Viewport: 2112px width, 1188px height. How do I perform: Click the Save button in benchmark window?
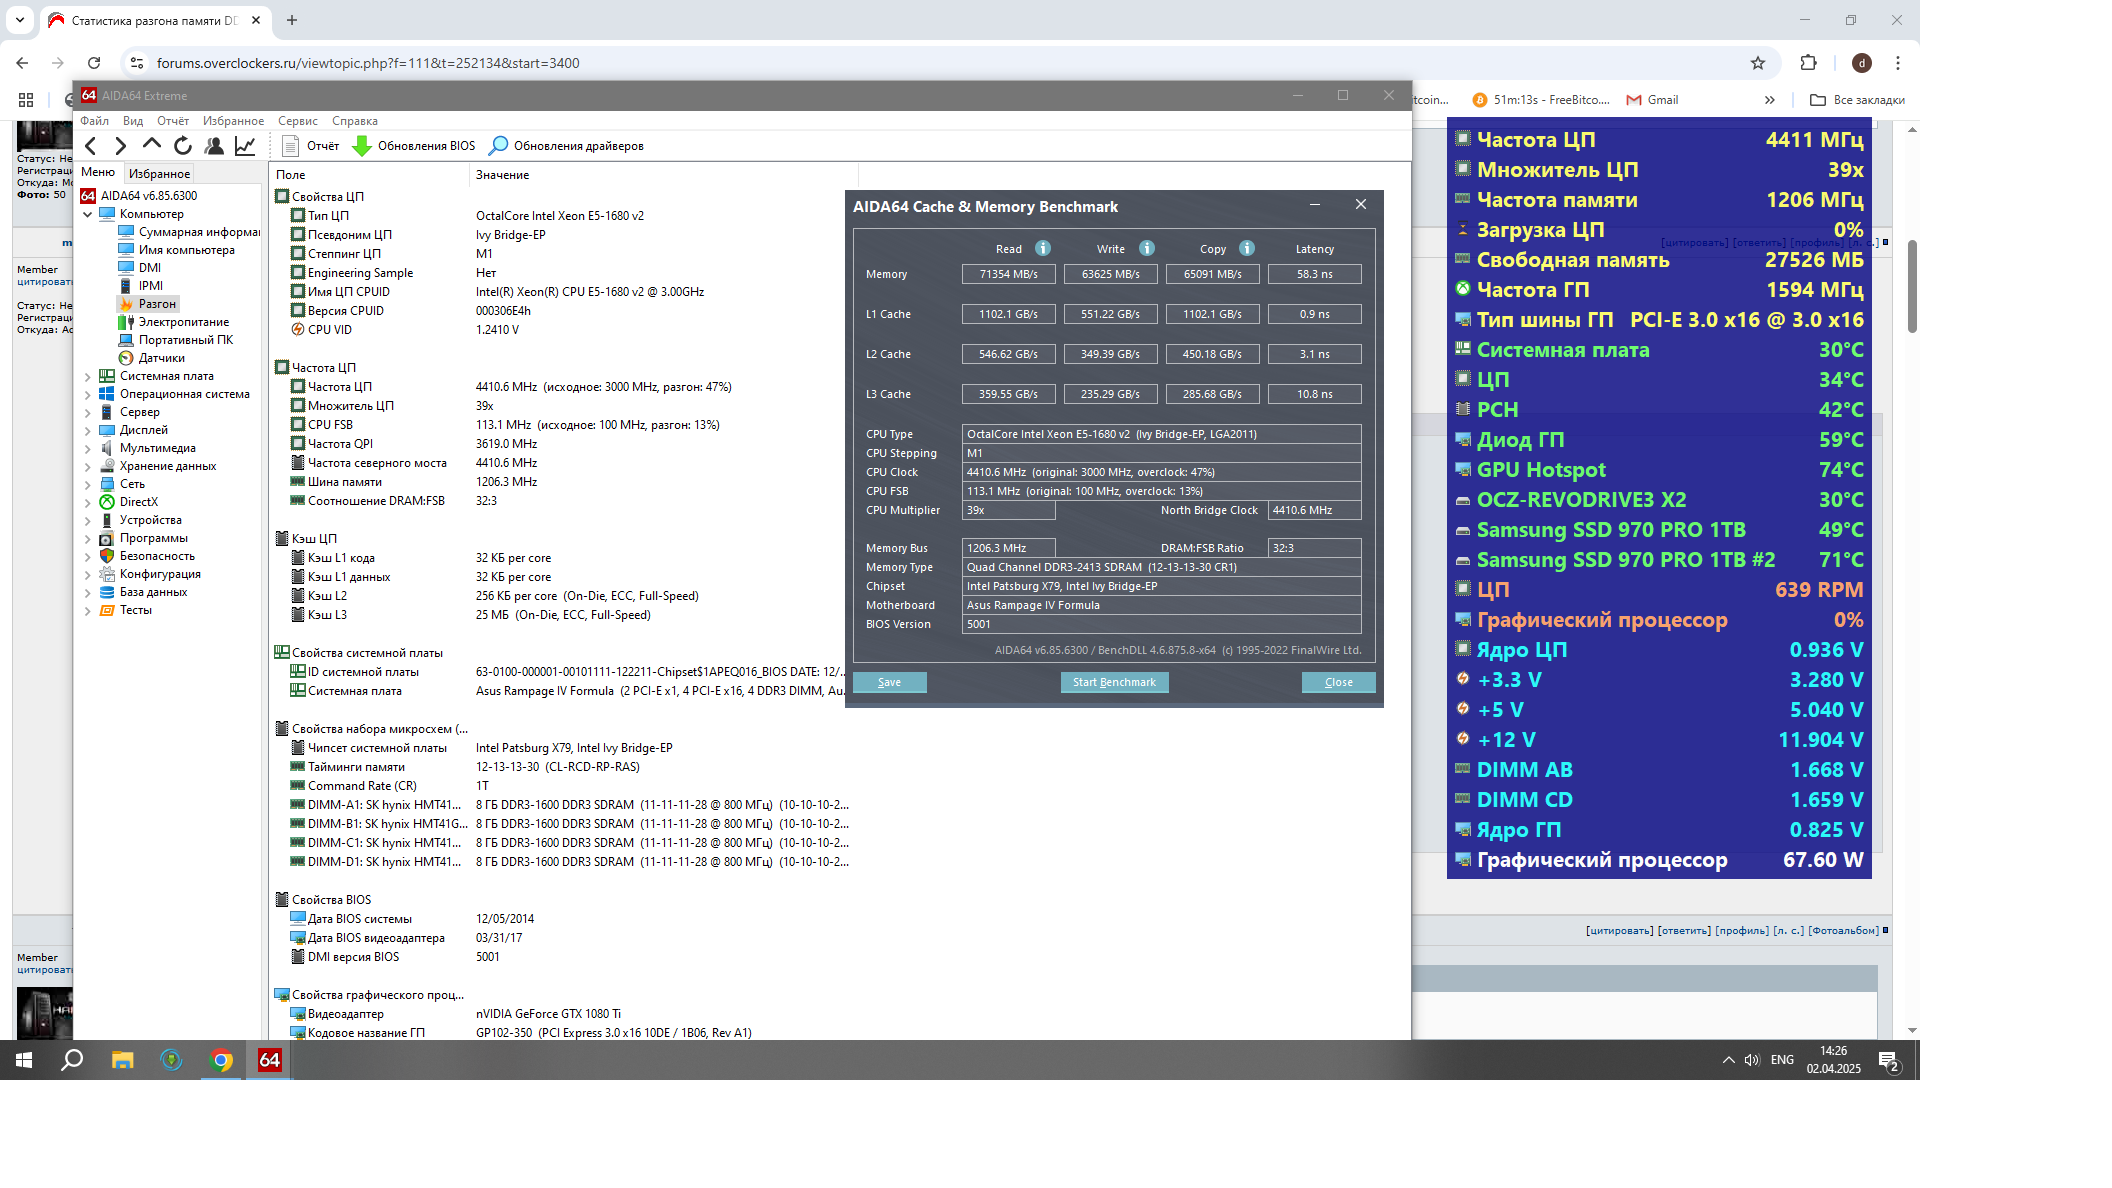889,682
